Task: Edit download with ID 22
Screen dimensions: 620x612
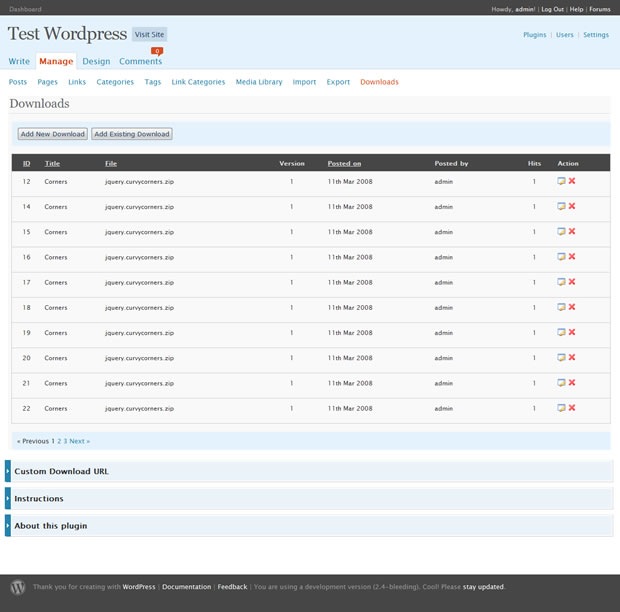Action: tap(561, 408)
